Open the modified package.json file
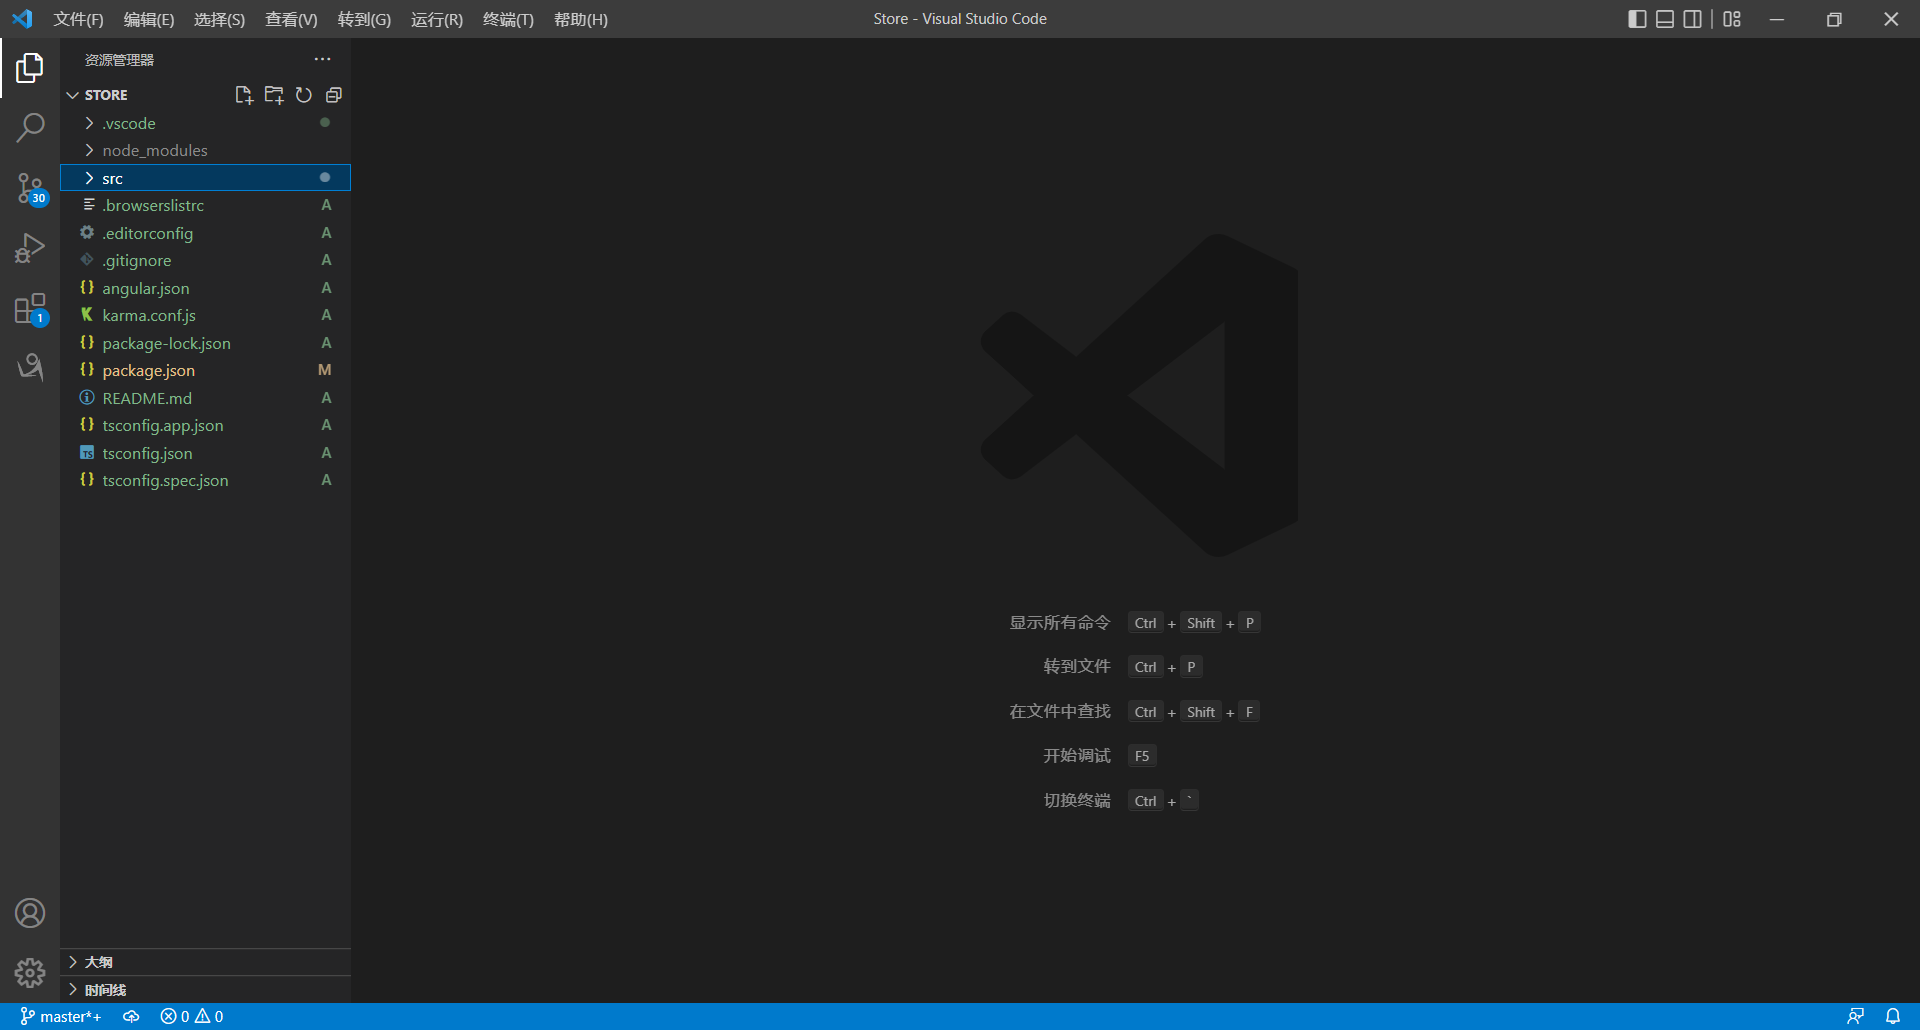This screenshot has height=1030, width=1920. click(x=205, y=370)
